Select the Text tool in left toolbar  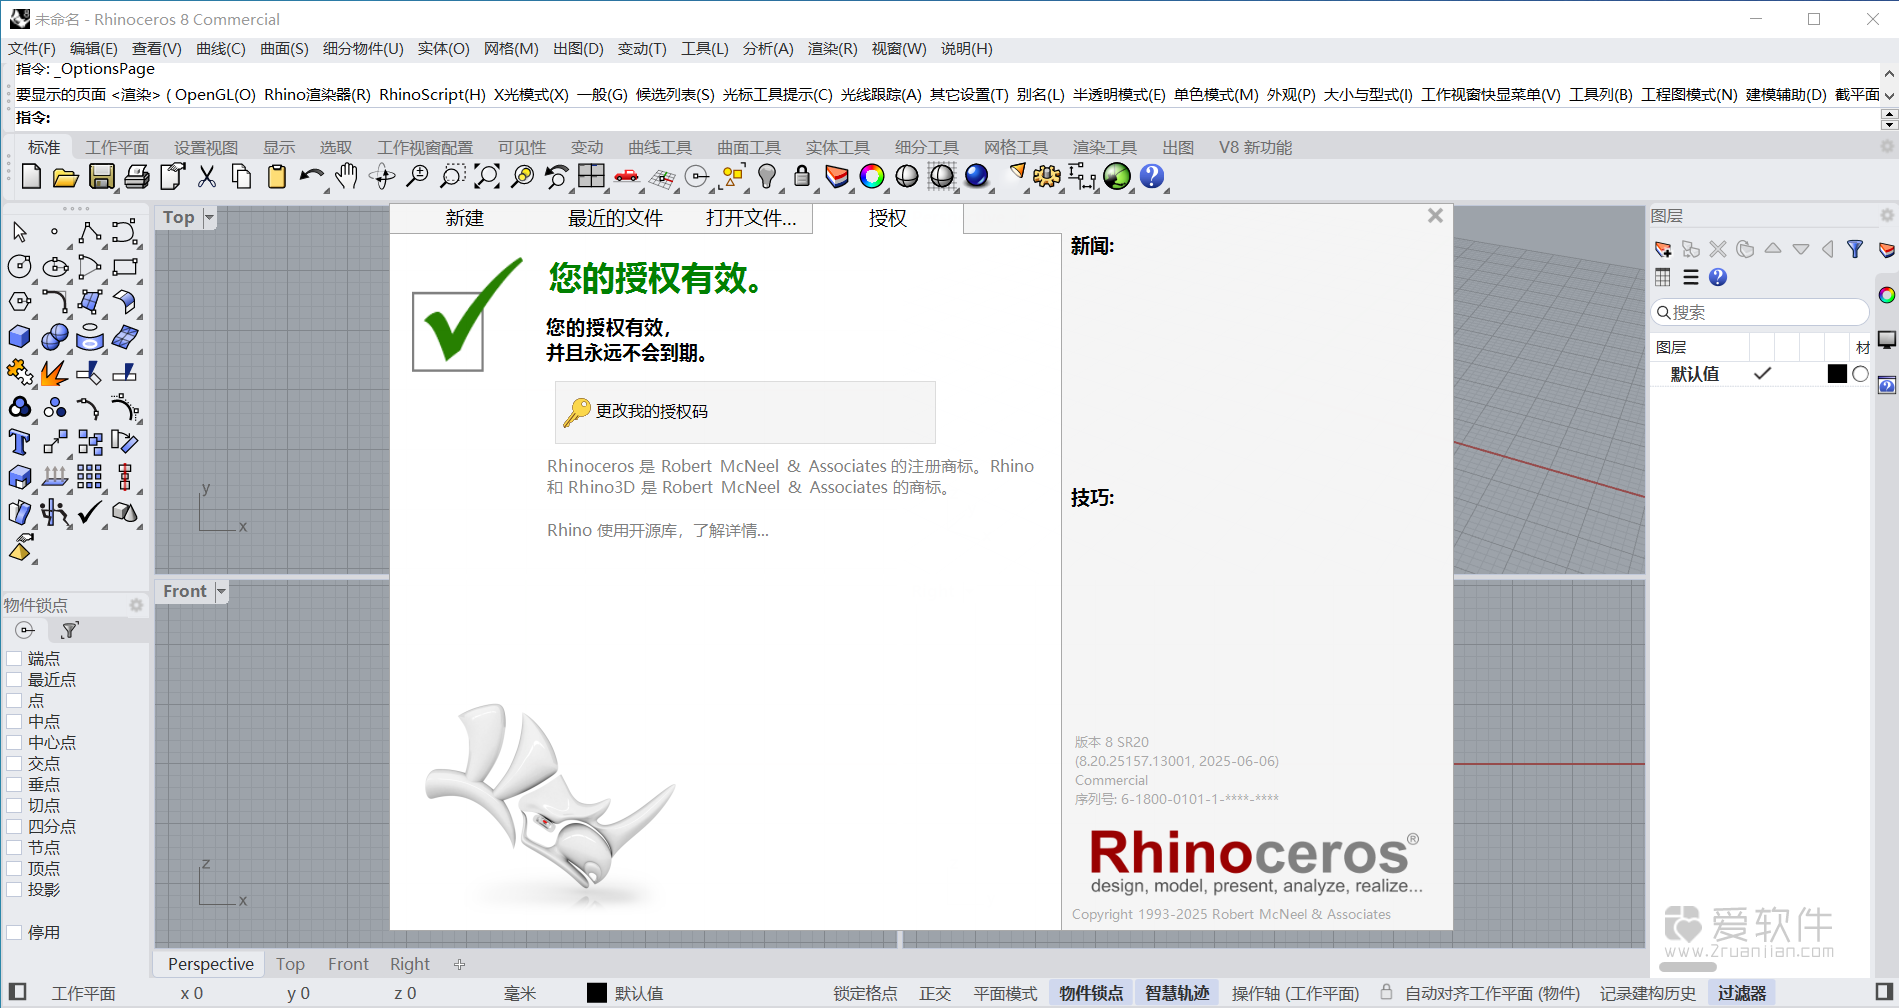click(x=19, y=442)
